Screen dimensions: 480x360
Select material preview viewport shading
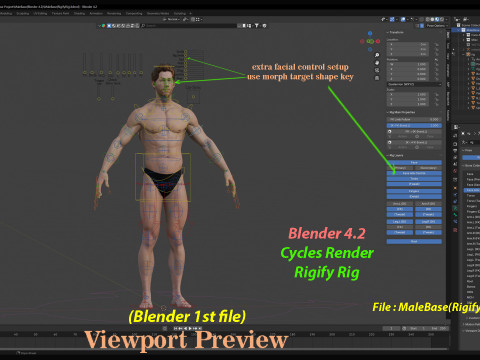[x=437, y=19]
